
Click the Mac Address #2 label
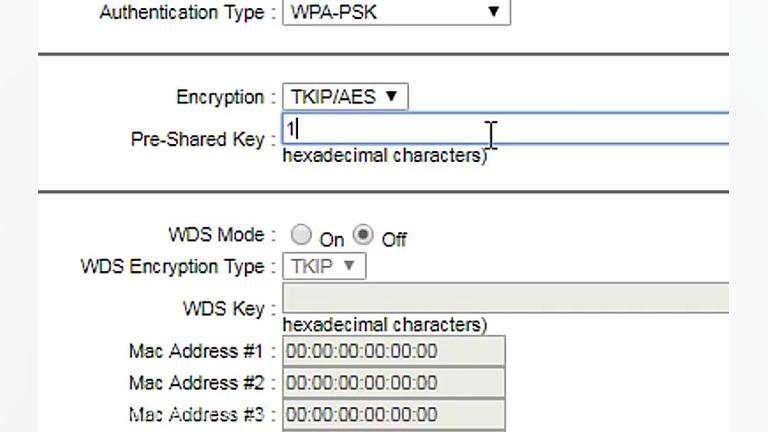[195, 383]
